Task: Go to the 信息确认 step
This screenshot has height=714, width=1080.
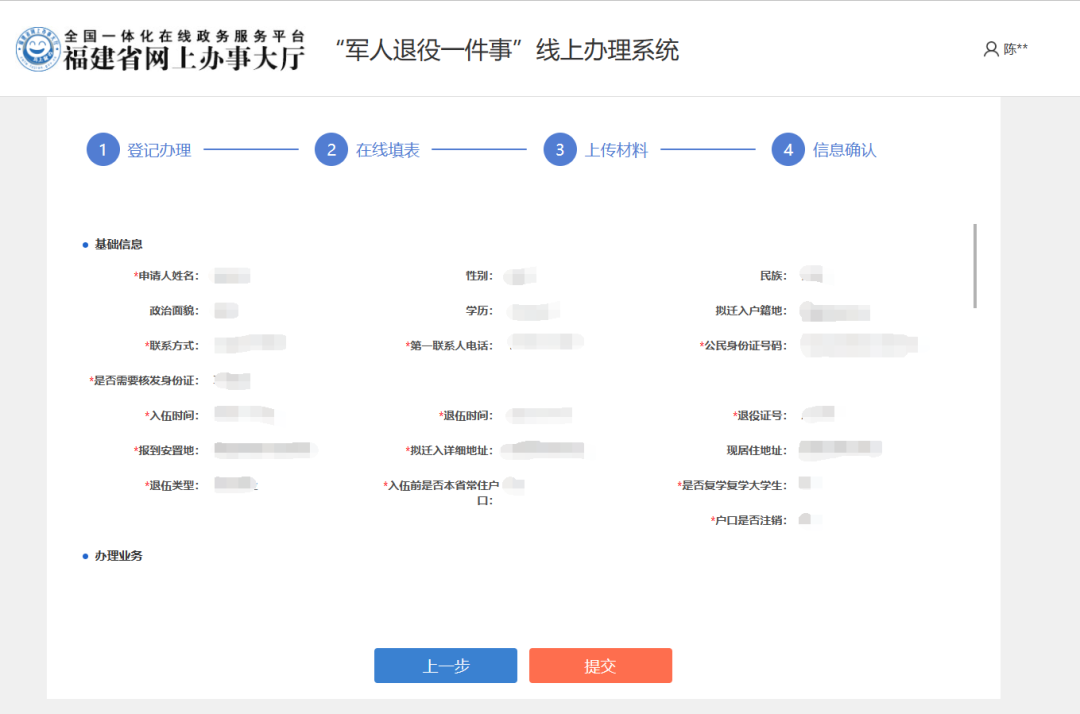Action: [844, 150]
